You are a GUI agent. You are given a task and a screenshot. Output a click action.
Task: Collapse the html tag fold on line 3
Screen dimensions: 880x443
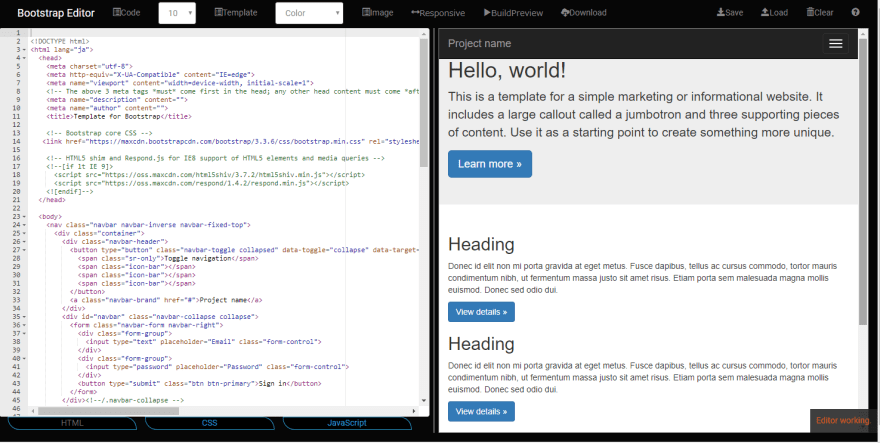coord(25,50)
